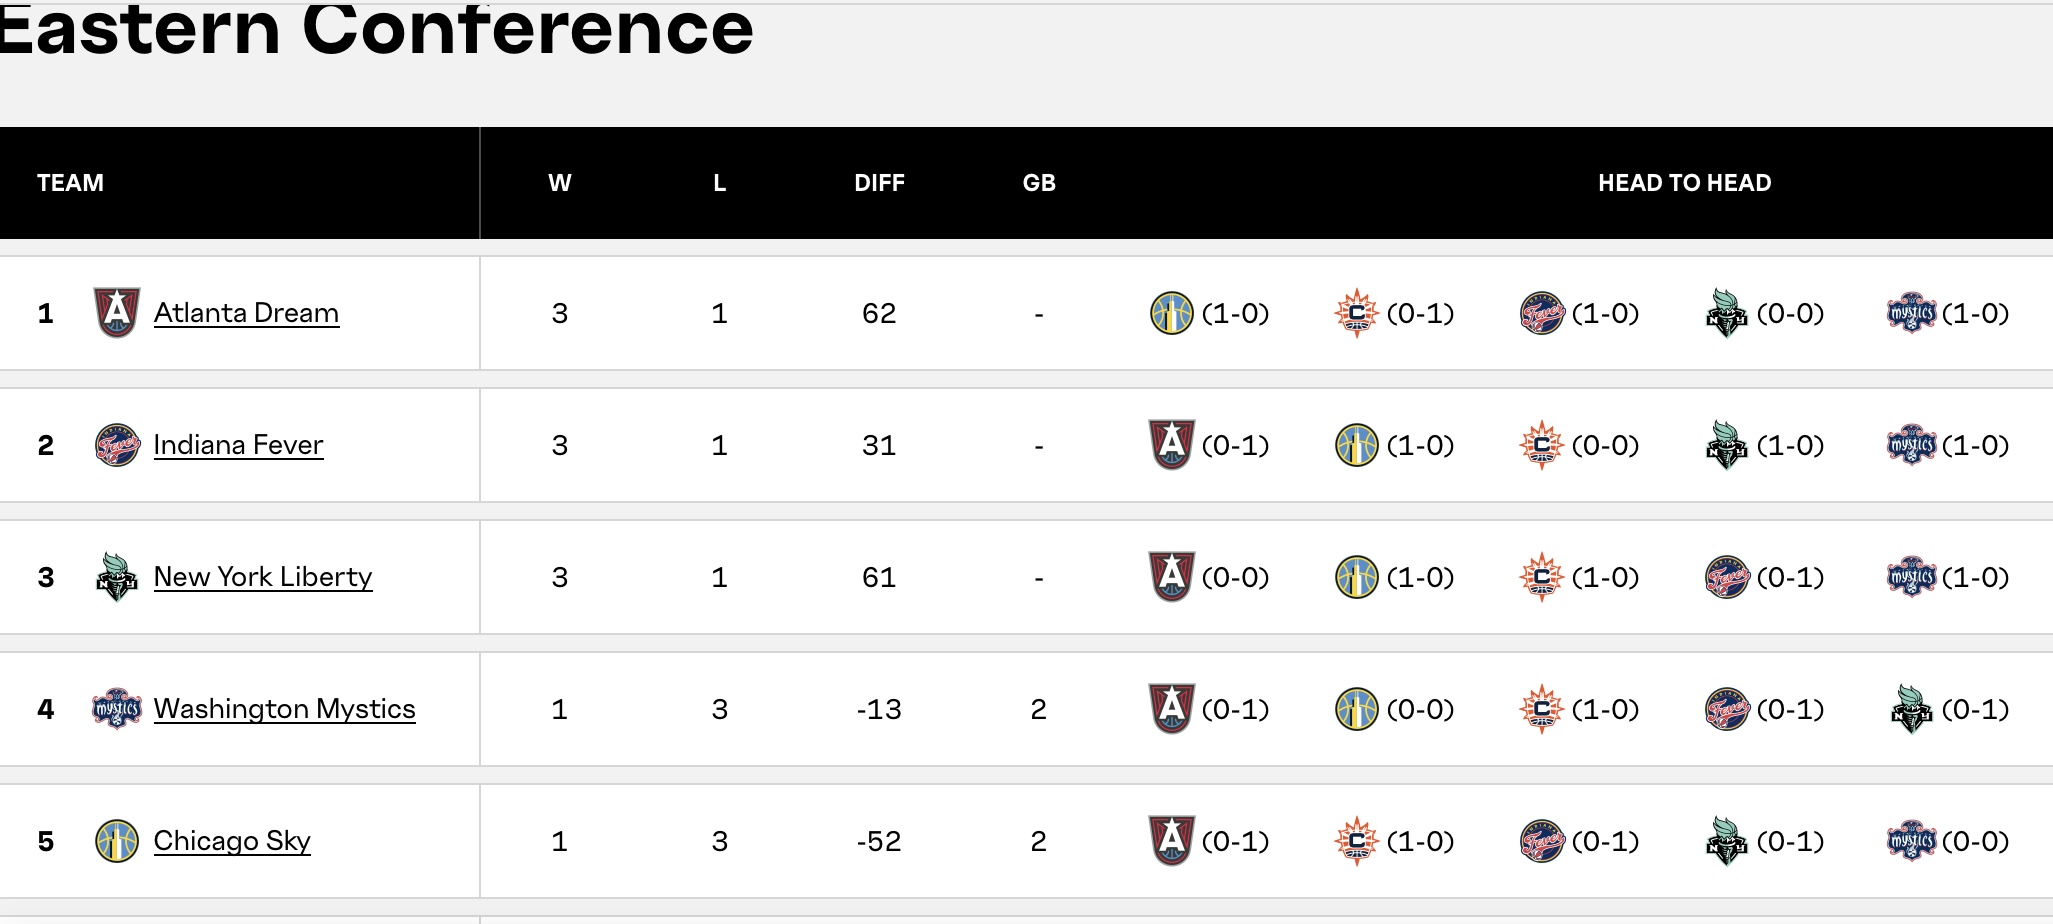Screen dimensions: 2053x924
Task: Click the Indiana Fever logo beside rank 2
Action: point(117,445)
